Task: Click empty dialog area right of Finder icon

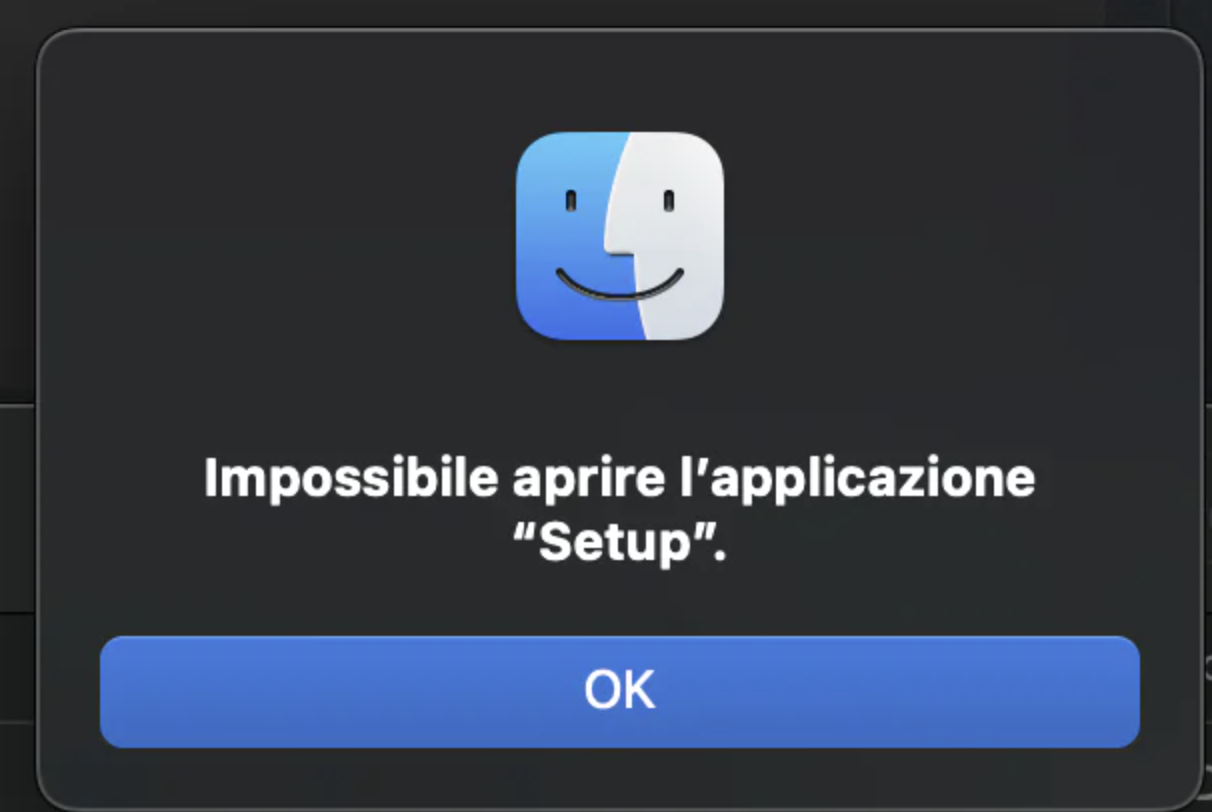Action: [960, 236]
